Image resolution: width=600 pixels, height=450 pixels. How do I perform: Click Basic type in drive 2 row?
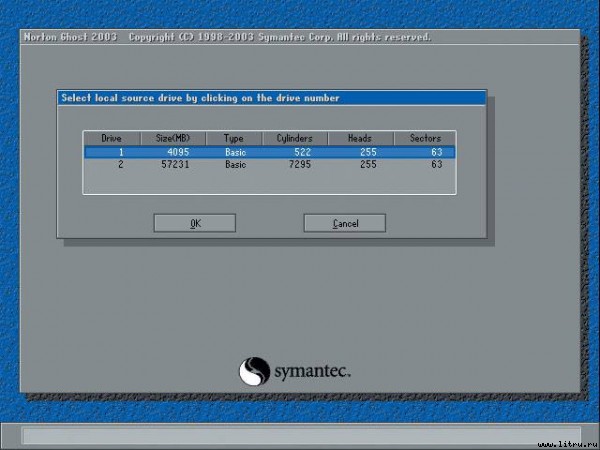(235, 165)
